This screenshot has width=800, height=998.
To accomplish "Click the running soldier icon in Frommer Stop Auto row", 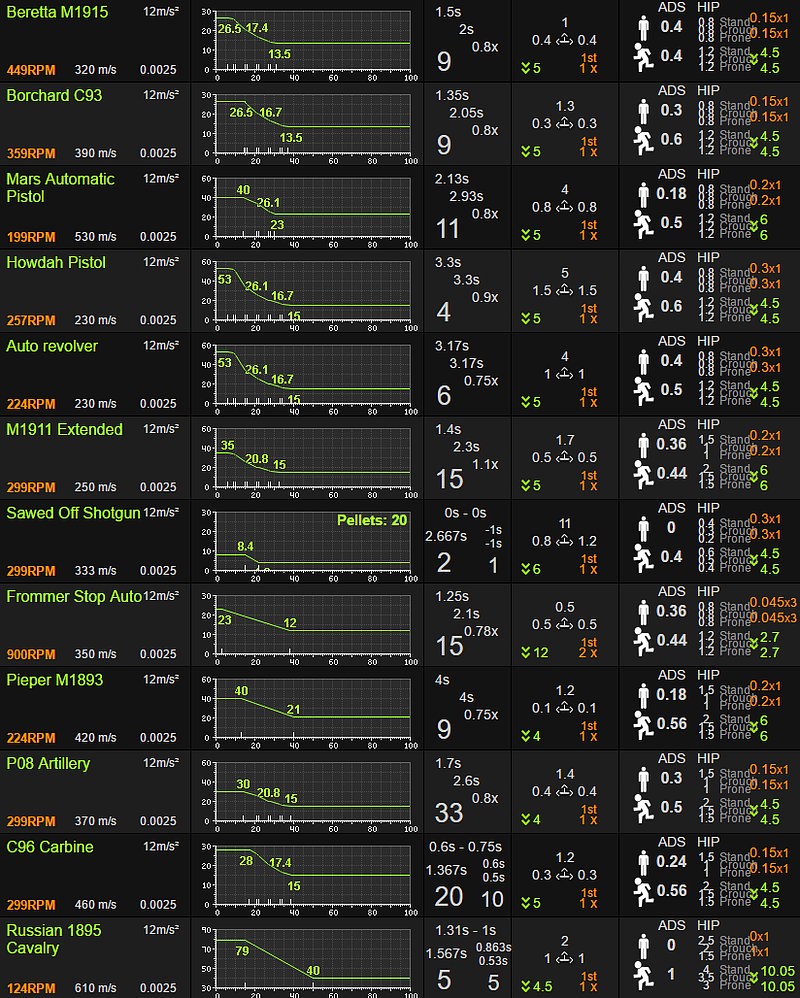I will tap(643, 641).
